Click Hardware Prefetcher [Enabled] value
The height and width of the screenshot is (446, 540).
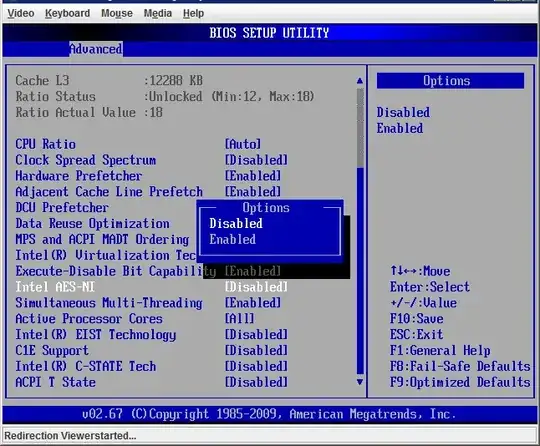(253, 176)
